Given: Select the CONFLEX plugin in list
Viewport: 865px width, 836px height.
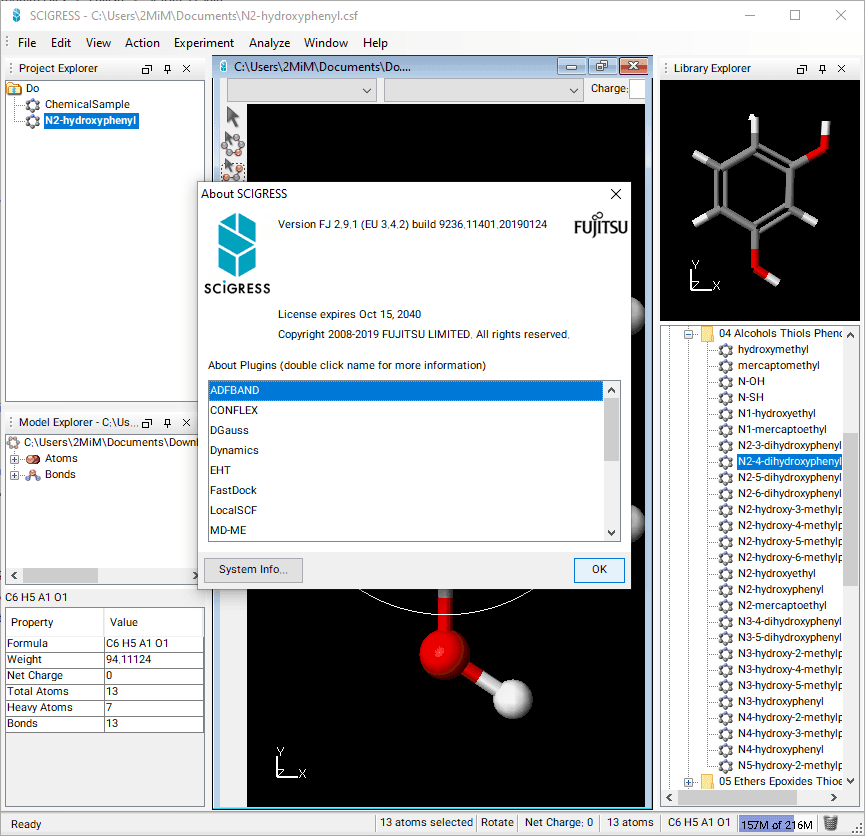Looking at the screenshot, I should coord(234,410).
